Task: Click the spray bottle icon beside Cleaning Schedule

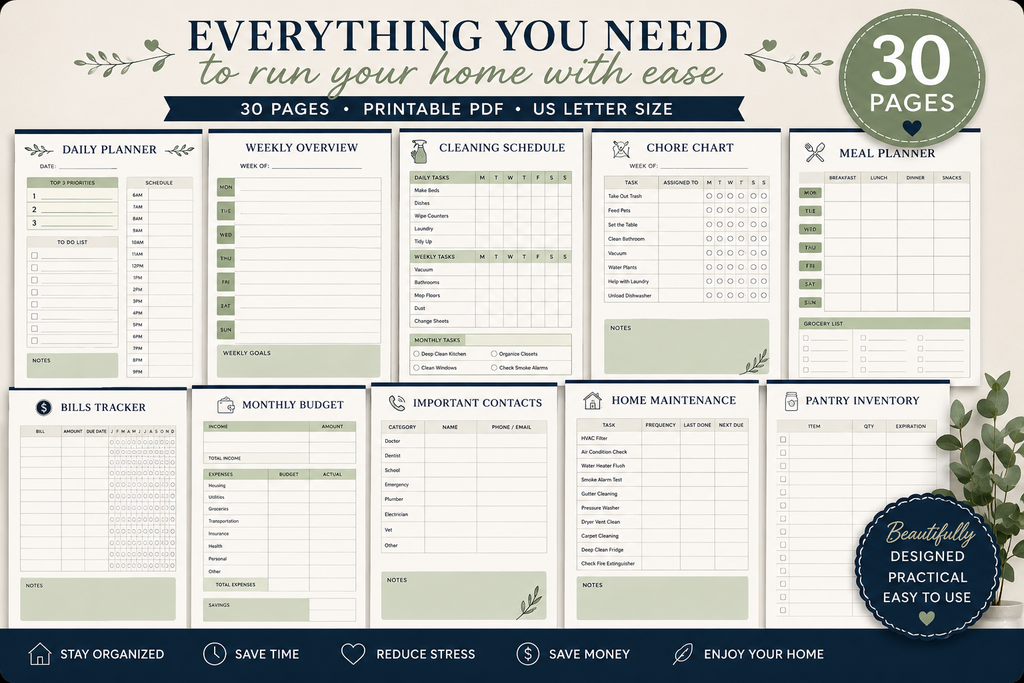Action: [419, 151]
